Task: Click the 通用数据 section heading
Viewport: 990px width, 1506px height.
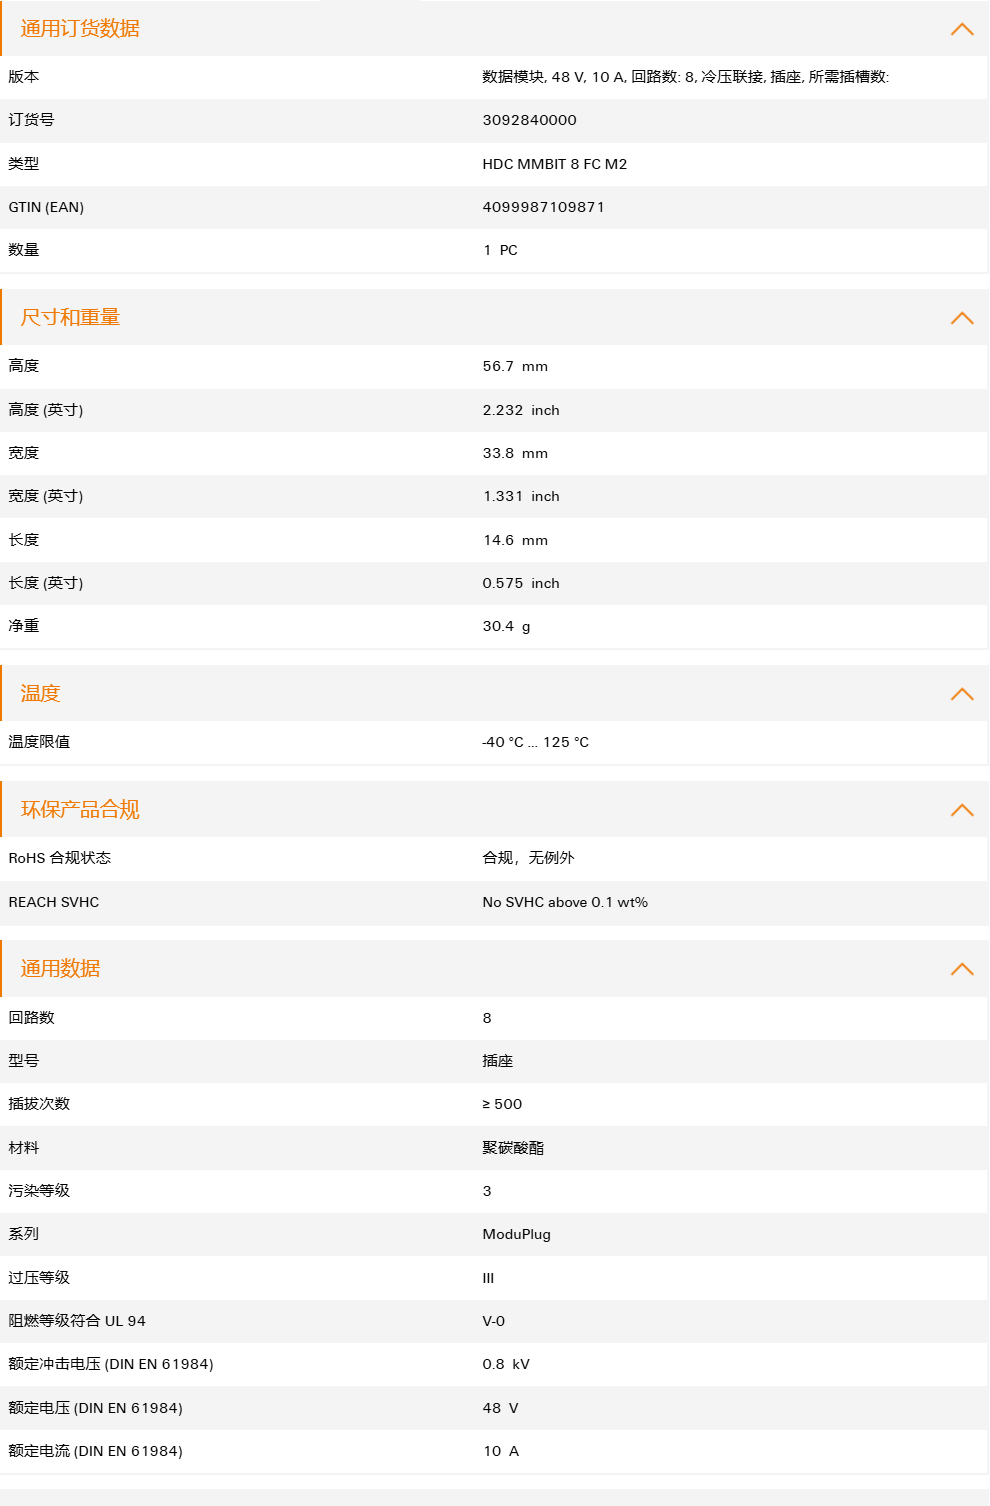Action: [60, 969]
